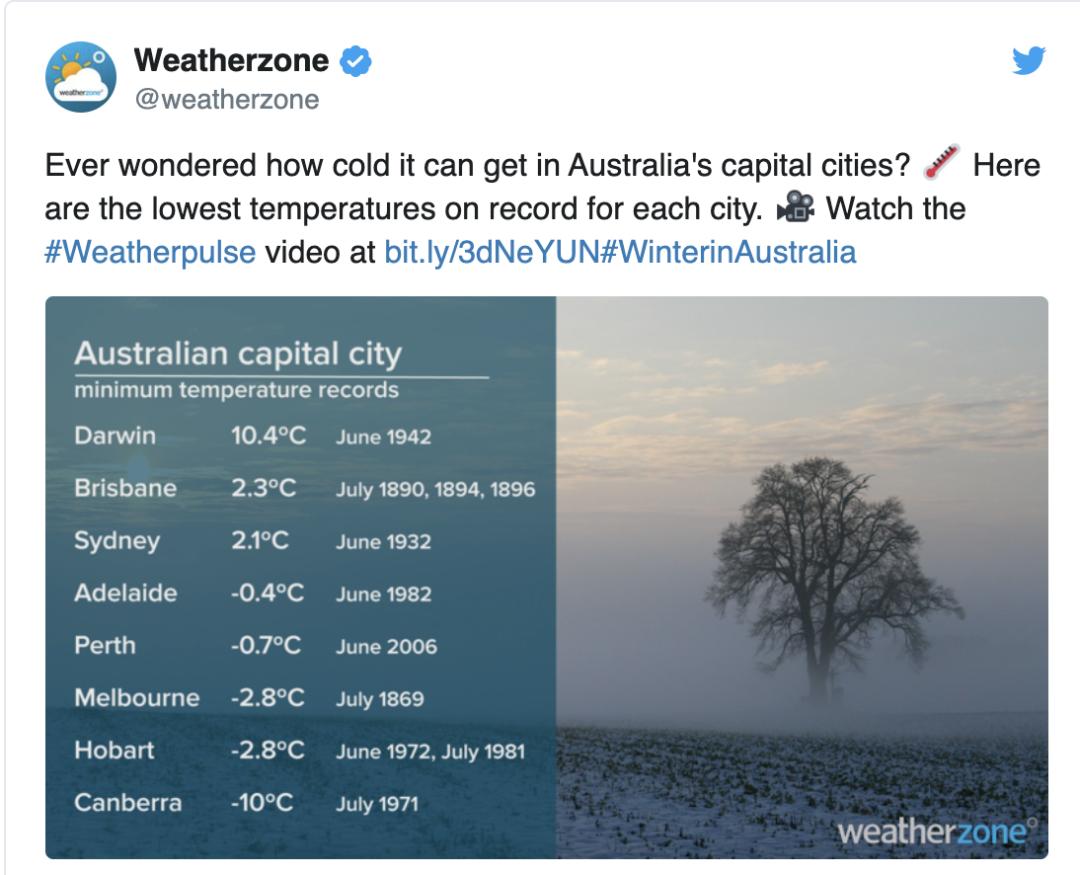Viewport: 1080px width, 875px height.
Task: Click the Weatherzone profile avatar
Action: click(81, 77)
